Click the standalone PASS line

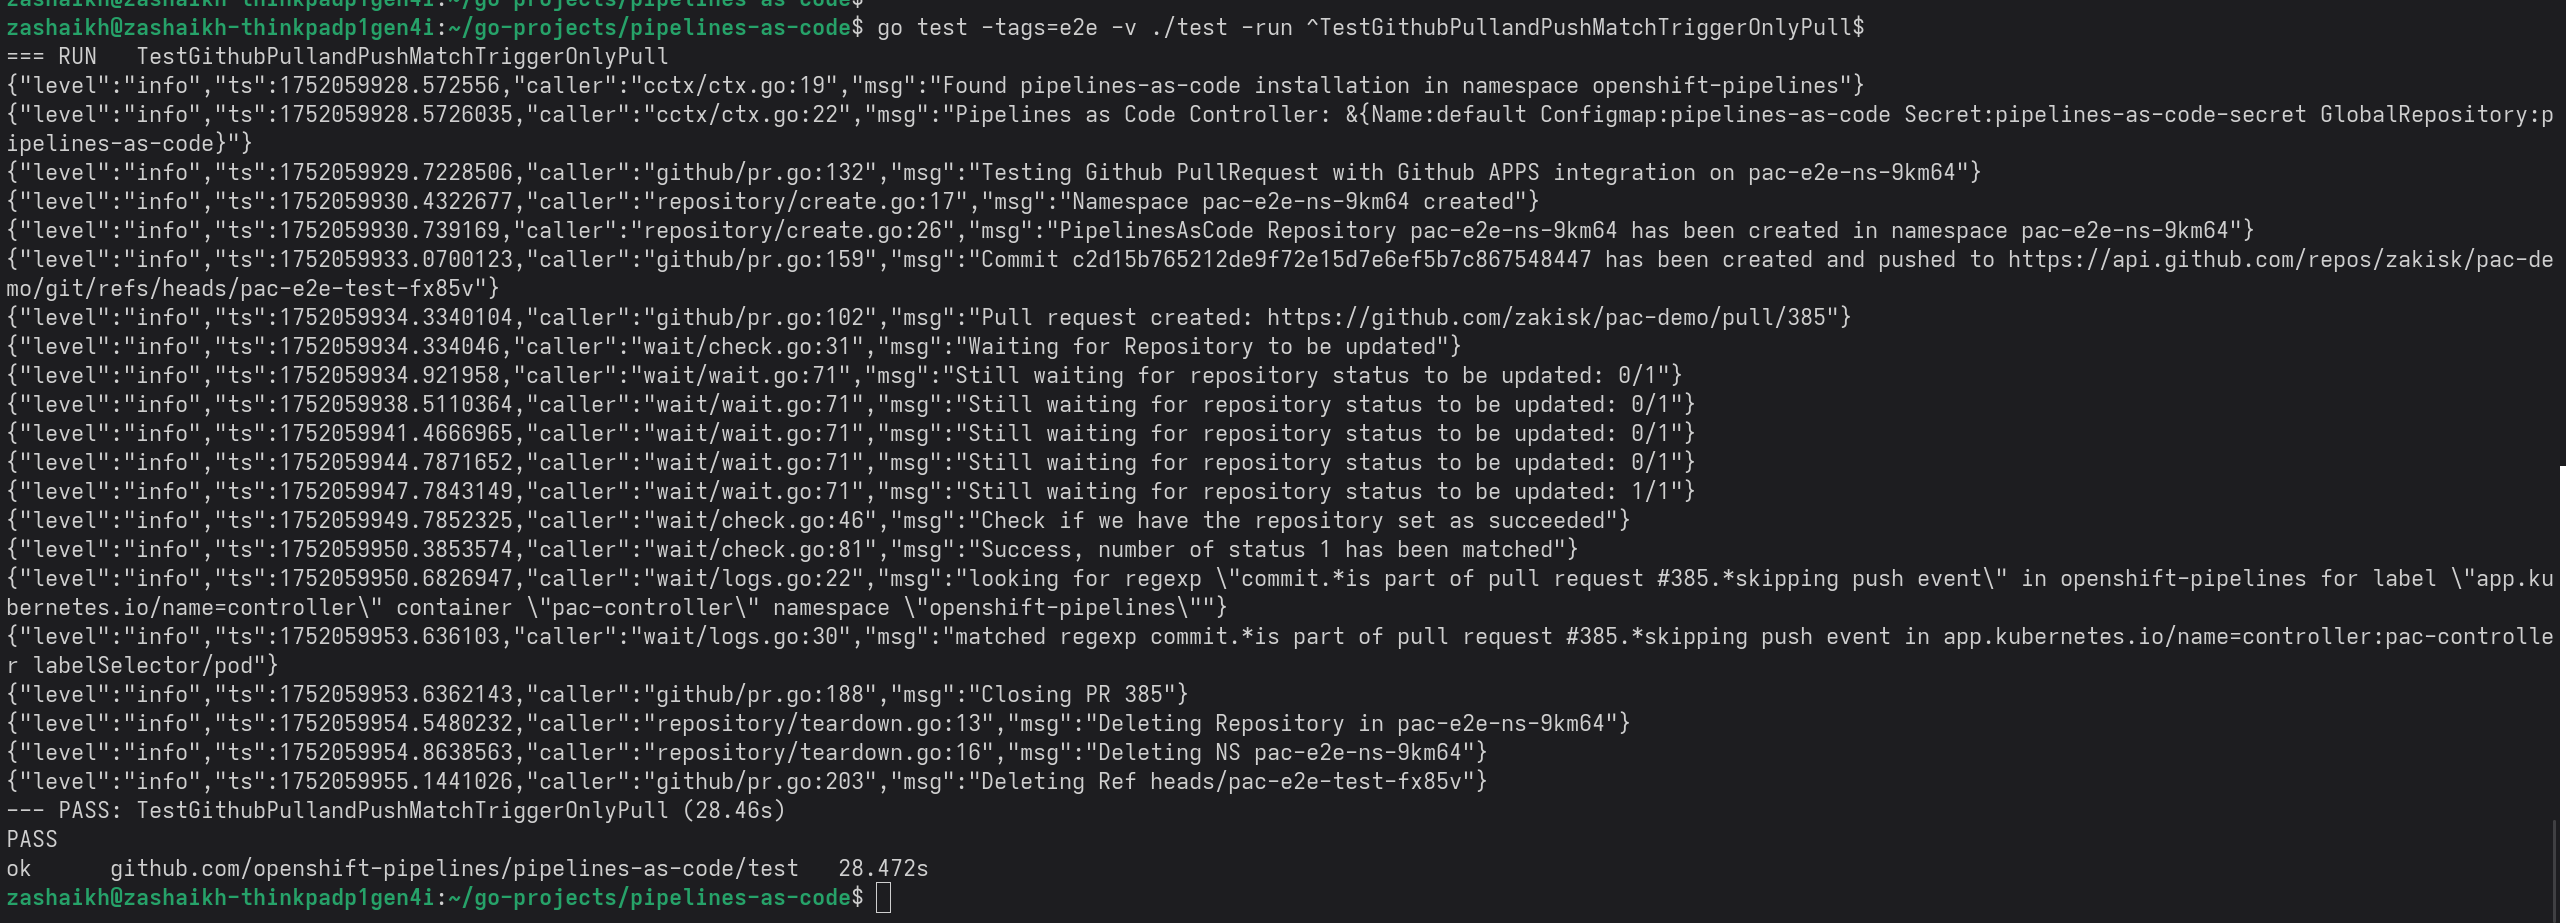(x=32, y=840)
